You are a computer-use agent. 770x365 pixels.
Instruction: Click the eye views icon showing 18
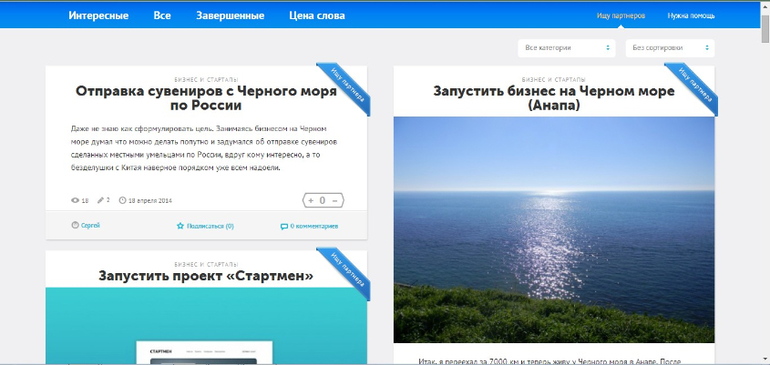tap(75, 200)
